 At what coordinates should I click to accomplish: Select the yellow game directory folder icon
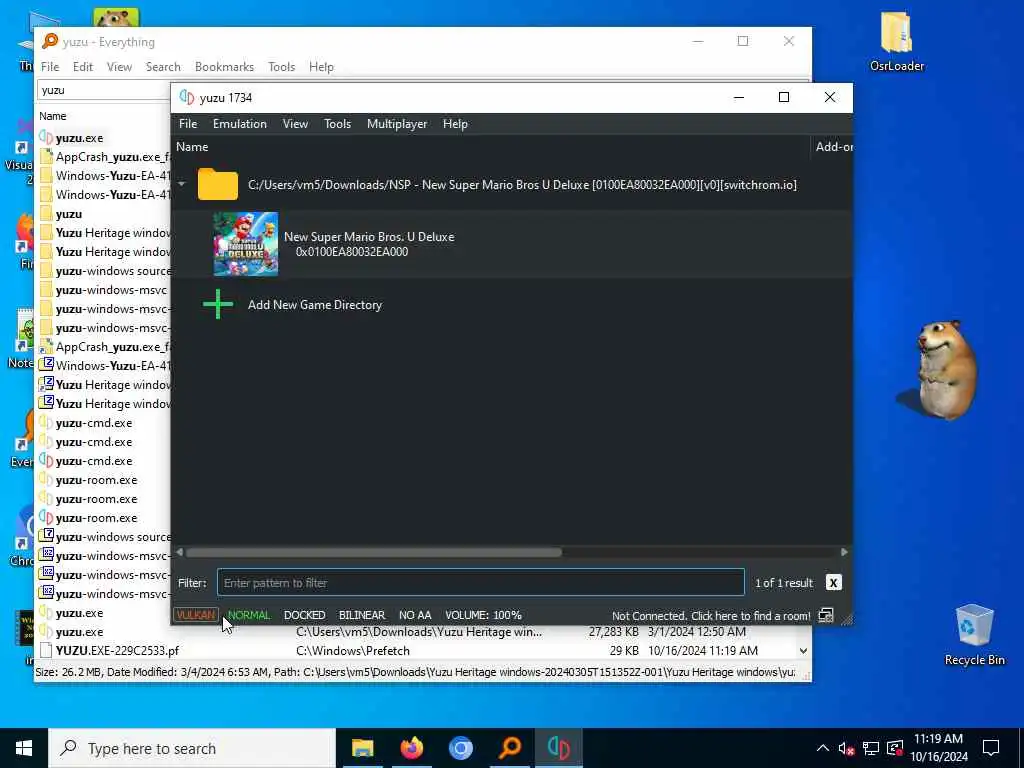218,184
